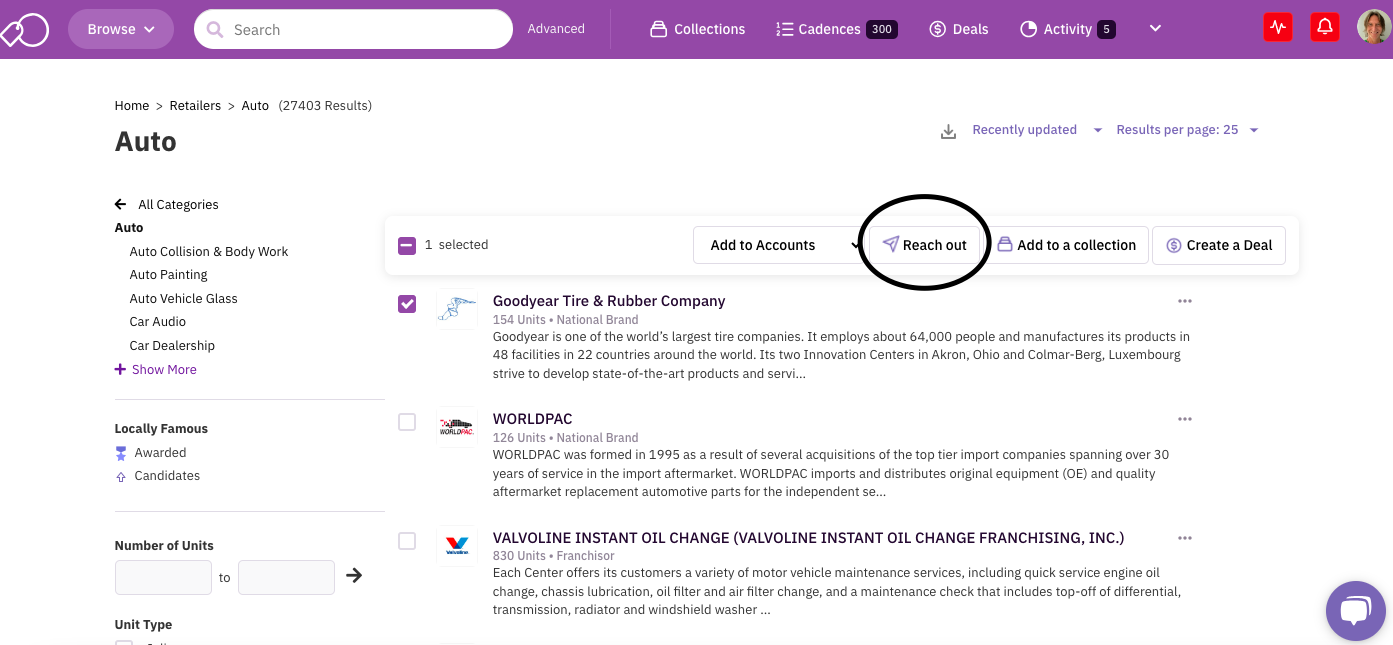
Task: Open the Activity menu item
Action: point(1067,29)
